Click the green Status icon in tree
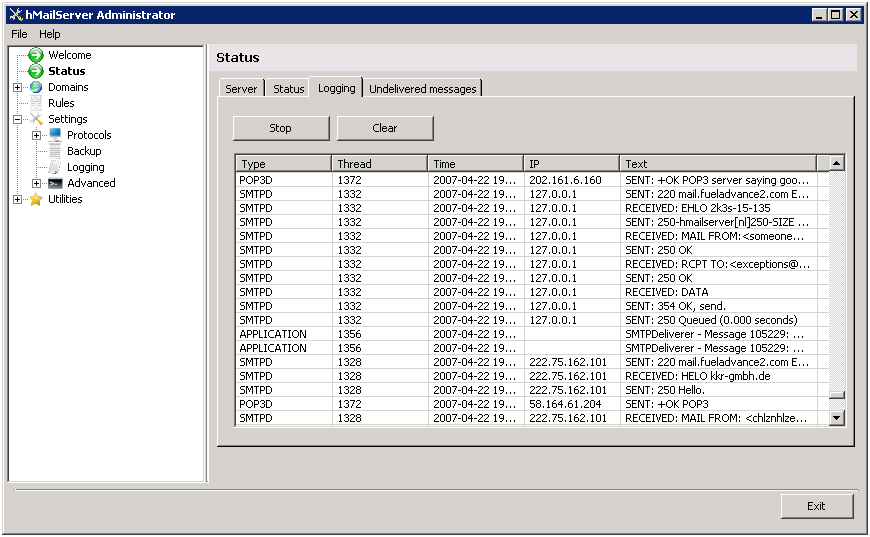The image size is (870, 537). (36, 71)
